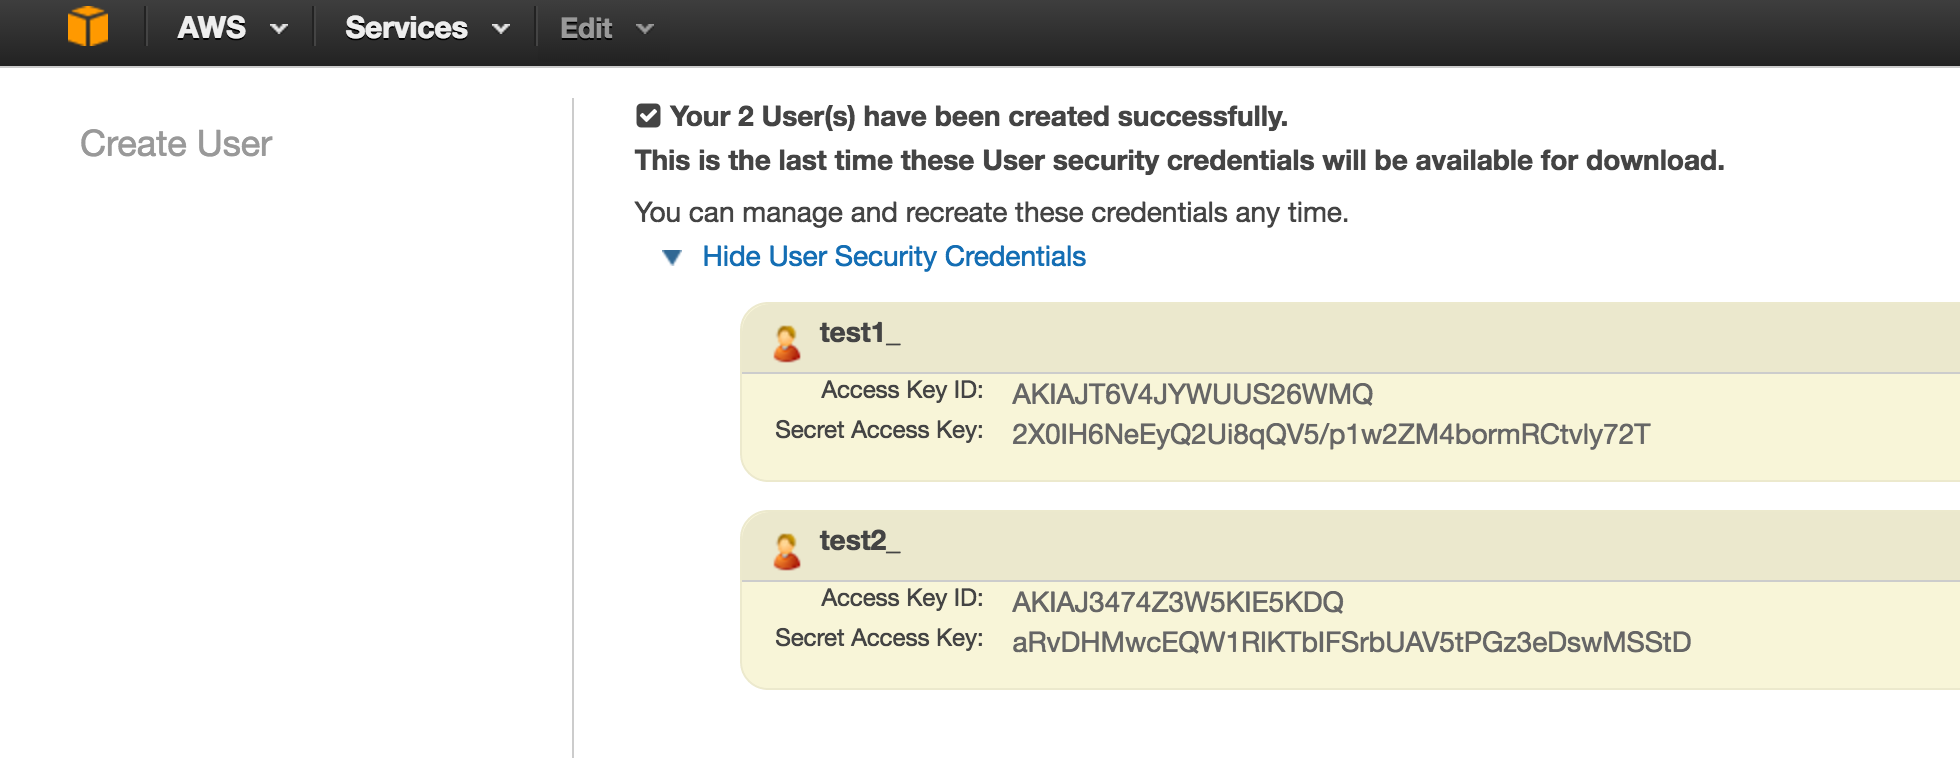Click the test1_ user name header
The height and width of the screenshot is (758, 1960).
click(860, 333)
